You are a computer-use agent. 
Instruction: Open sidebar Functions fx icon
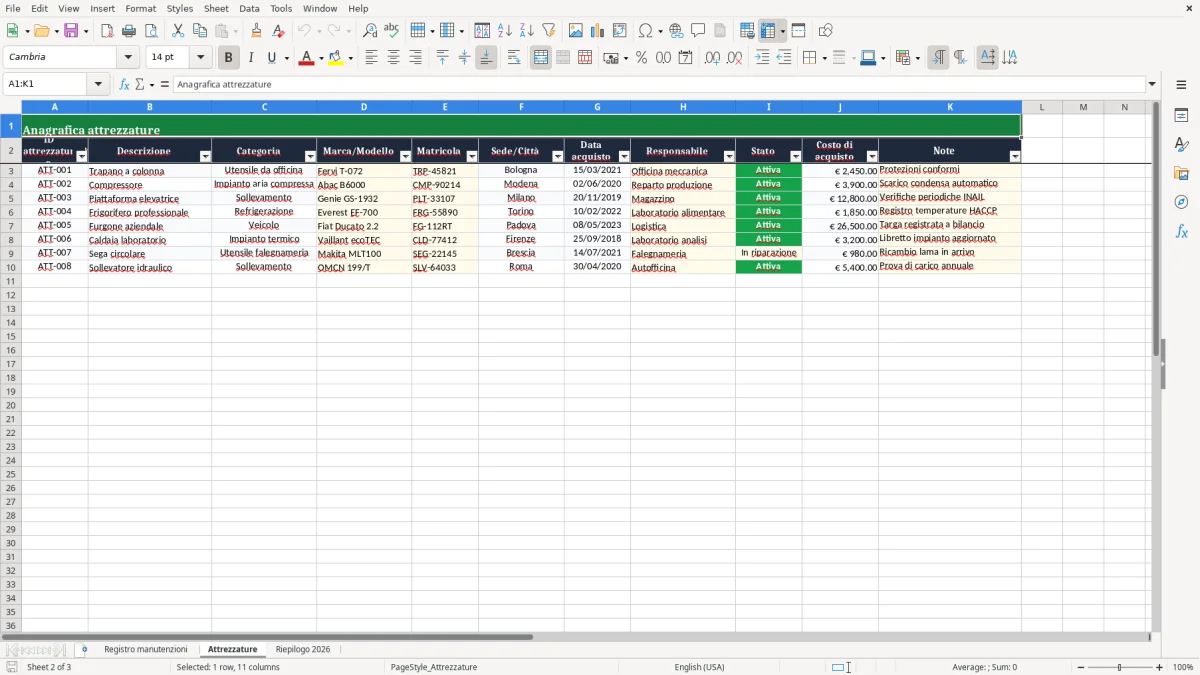click(x=1181, y=232)
